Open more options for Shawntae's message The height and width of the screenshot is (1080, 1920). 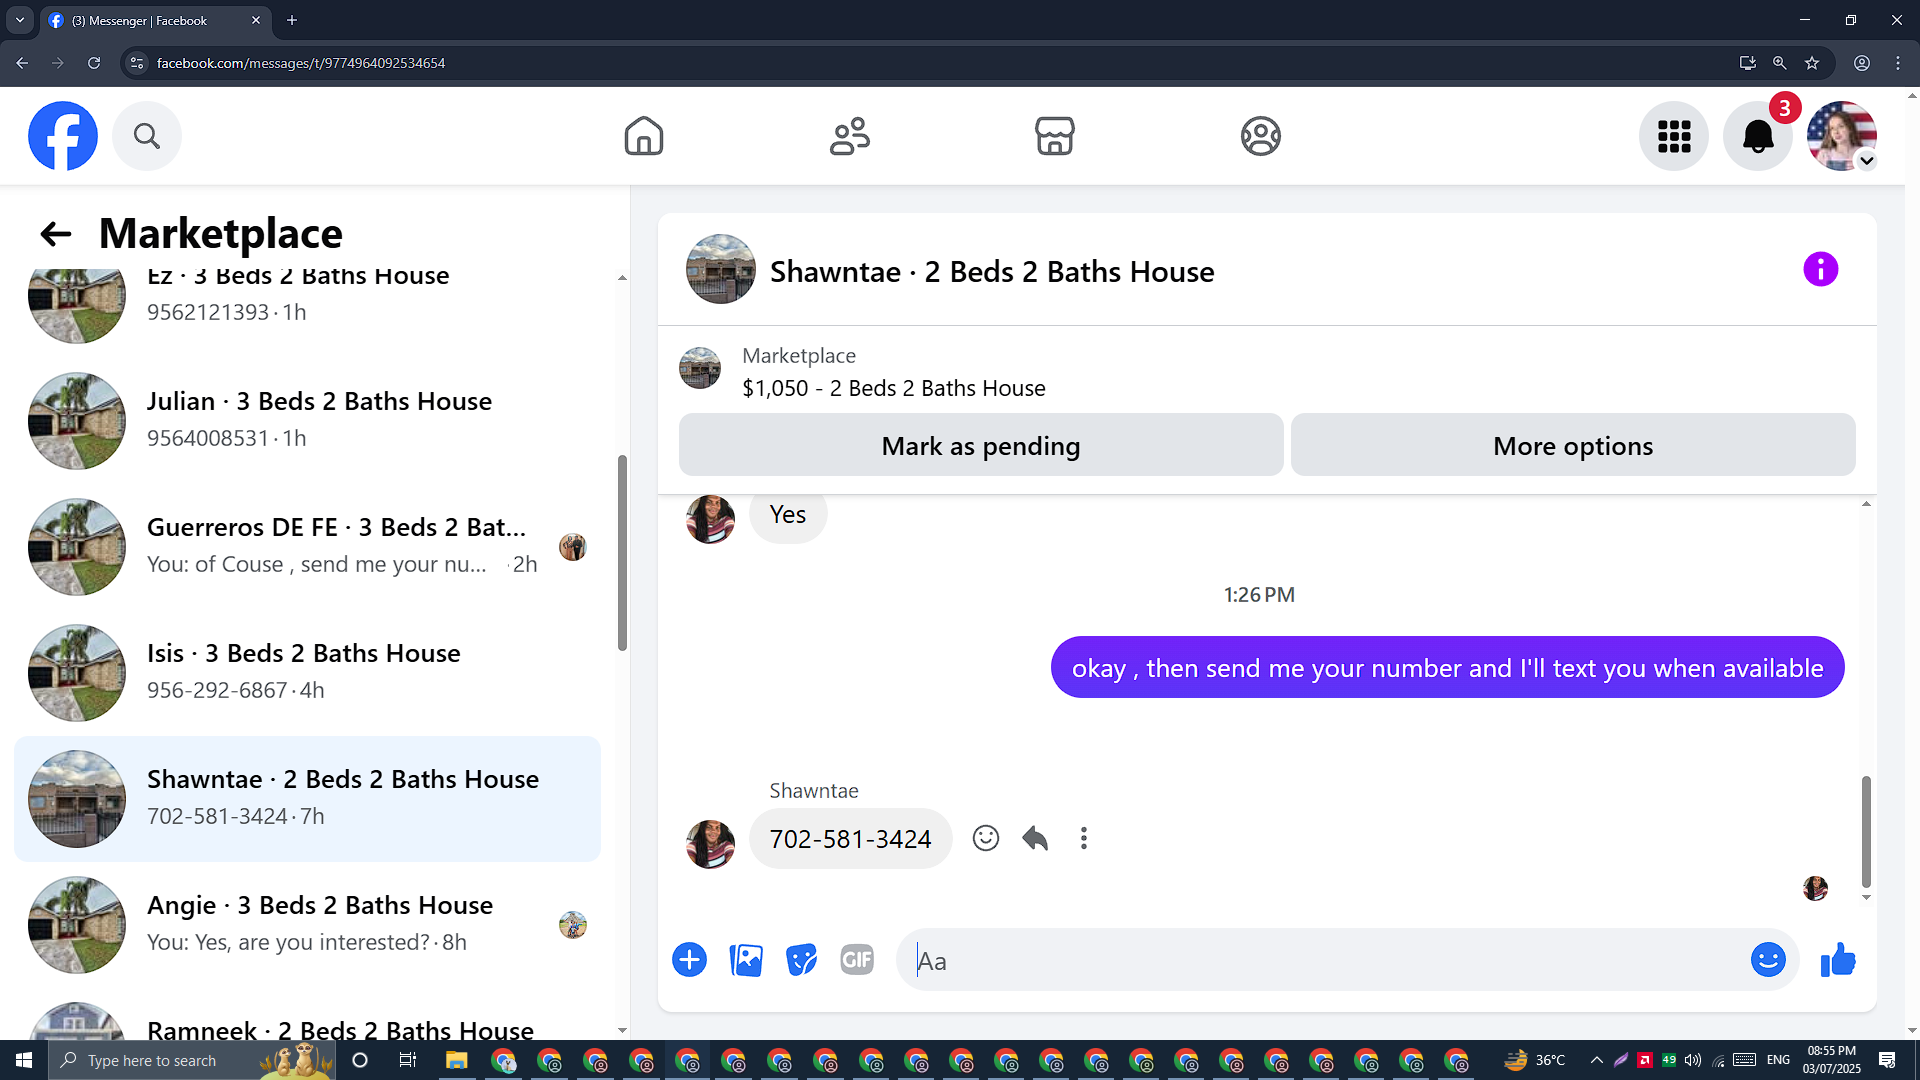[x=1083, y=838]
